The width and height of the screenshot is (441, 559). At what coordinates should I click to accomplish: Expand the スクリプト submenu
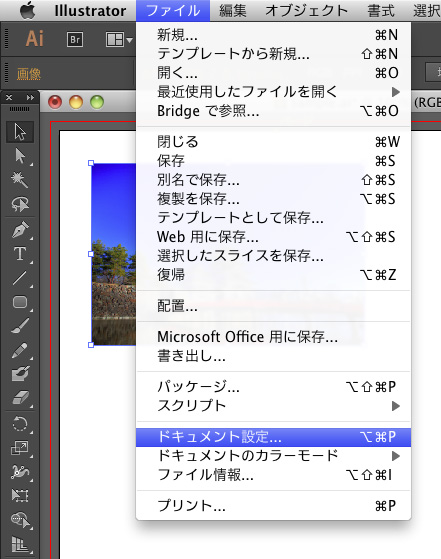pos(273,406)
